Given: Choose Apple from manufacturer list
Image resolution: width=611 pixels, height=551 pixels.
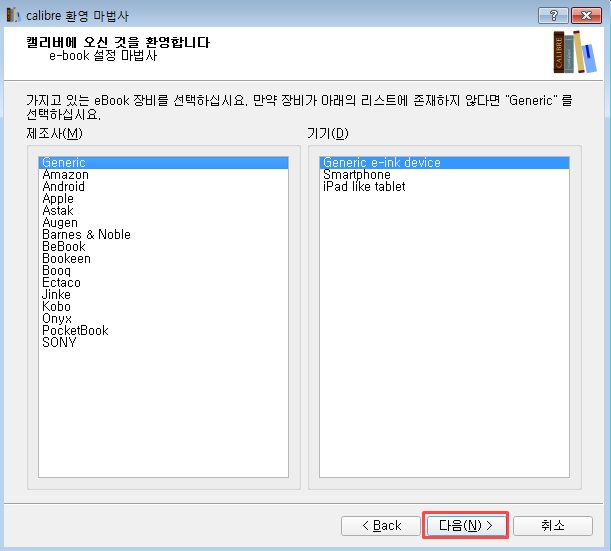Looking at the screenshot, I should [x=163, y=199].
